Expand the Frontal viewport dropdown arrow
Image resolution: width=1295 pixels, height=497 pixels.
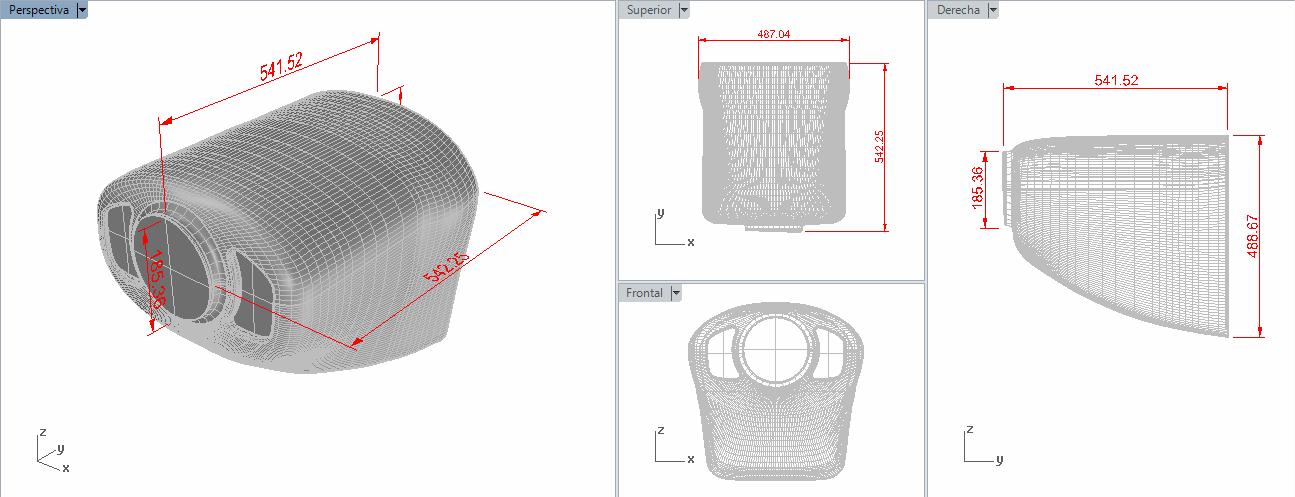pyautogui.click(x=676, y=293)
